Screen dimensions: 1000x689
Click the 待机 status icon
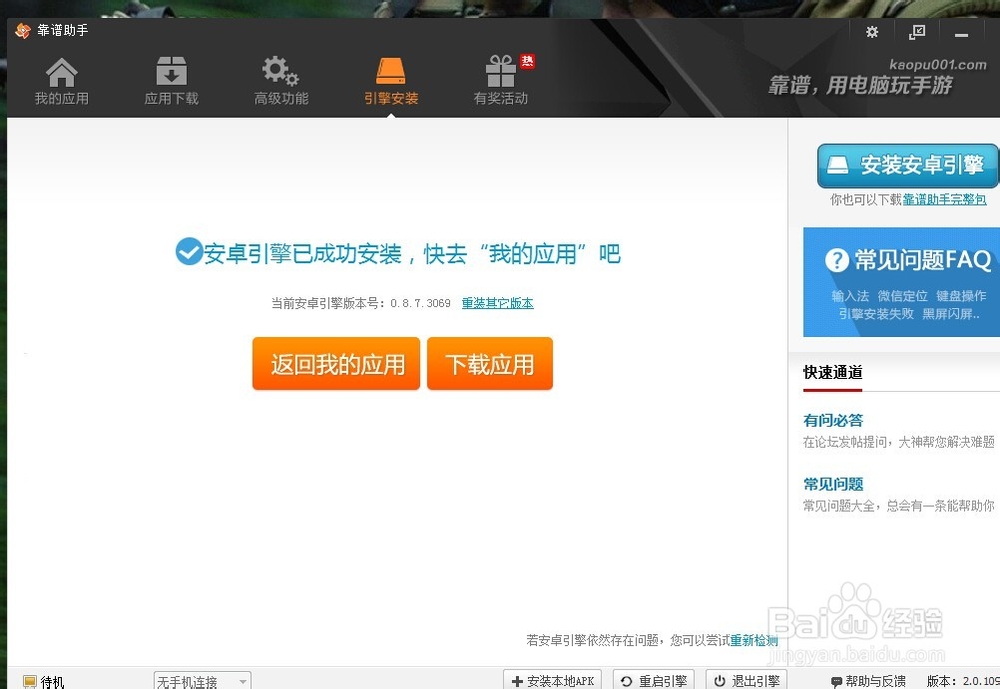(30, 682)
